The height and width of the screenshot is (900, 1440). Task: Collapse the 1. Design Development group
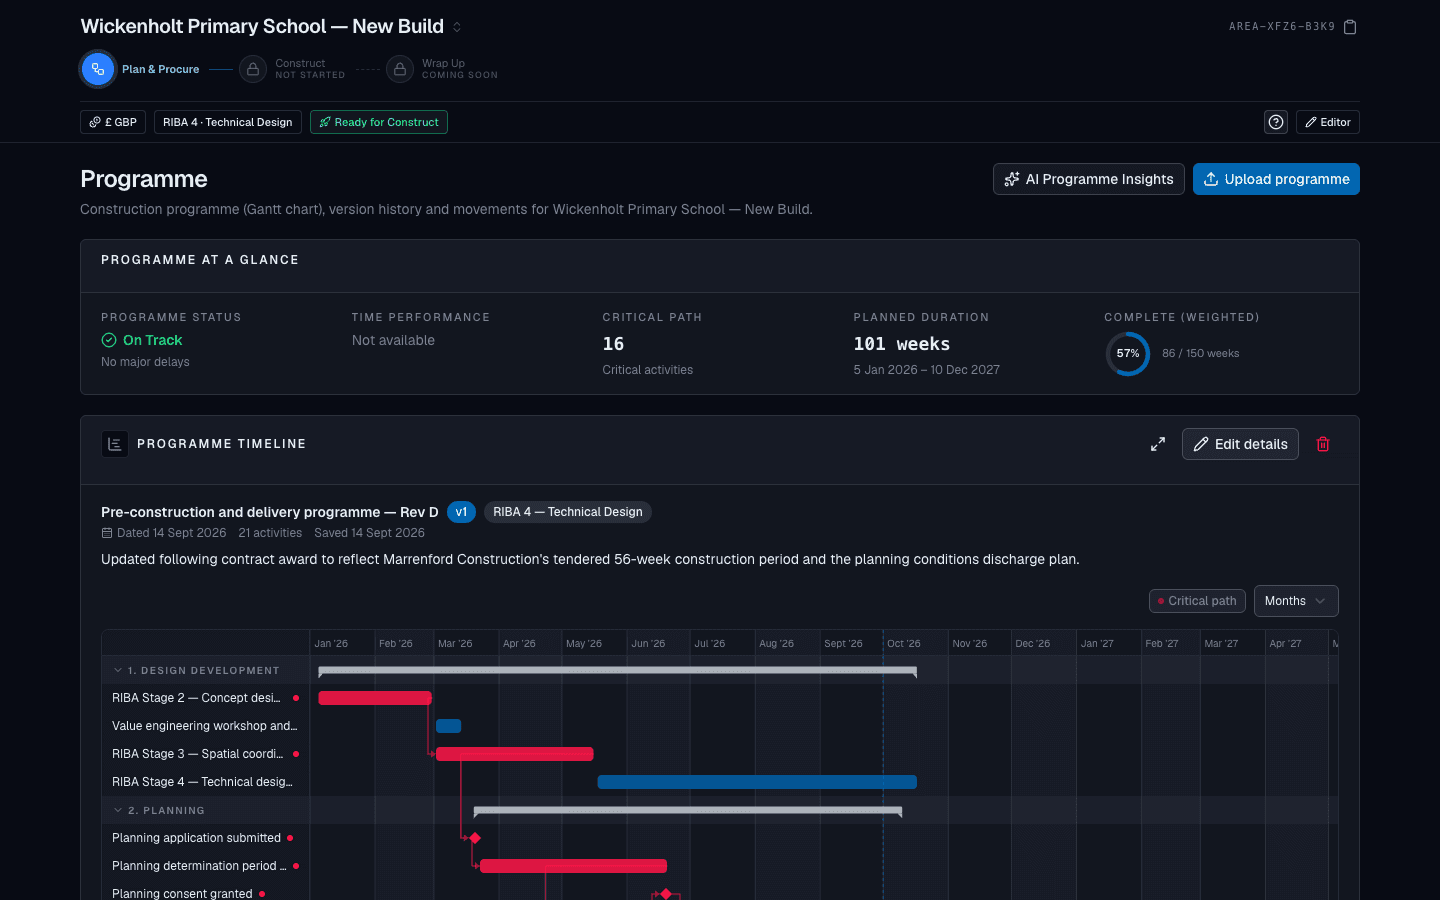pos(118,670)
